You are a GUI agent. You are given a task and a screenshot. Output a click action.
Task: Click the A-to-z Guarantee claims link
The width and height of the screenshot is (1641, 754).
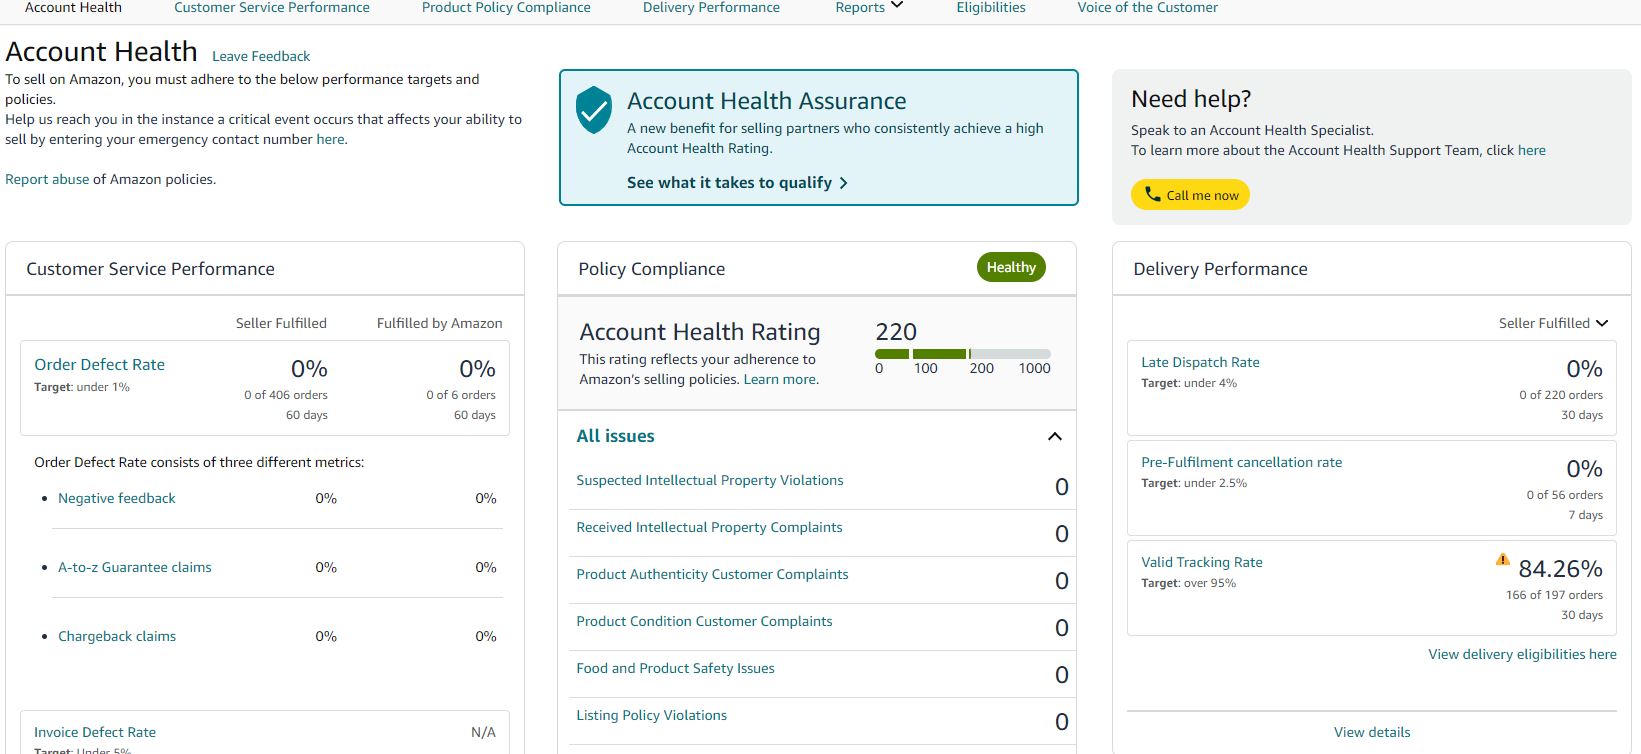[135, 567]
